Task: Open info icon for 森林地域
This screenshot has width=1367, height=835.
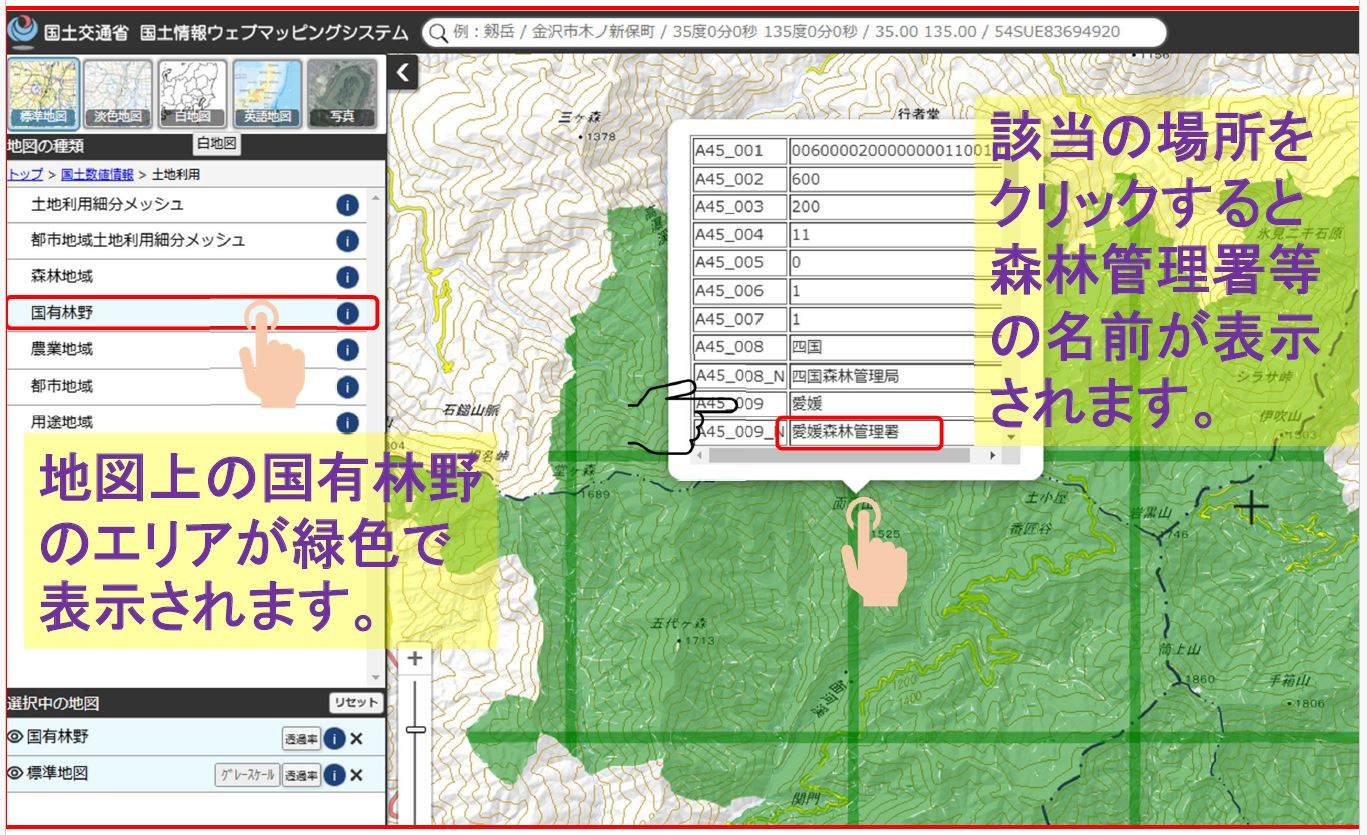Action: point(347,277)
